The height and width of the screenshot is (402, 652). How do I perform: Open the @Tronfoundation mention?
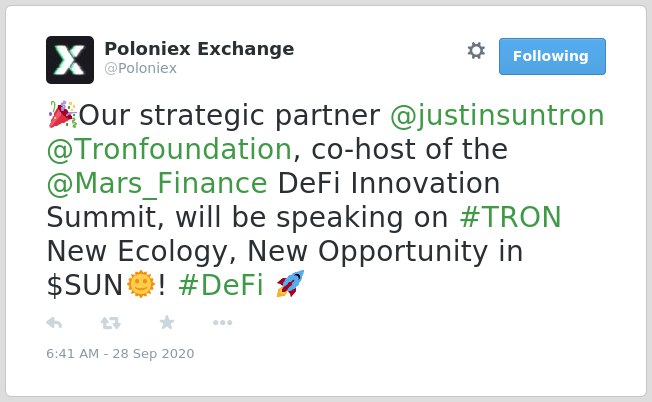169,149
